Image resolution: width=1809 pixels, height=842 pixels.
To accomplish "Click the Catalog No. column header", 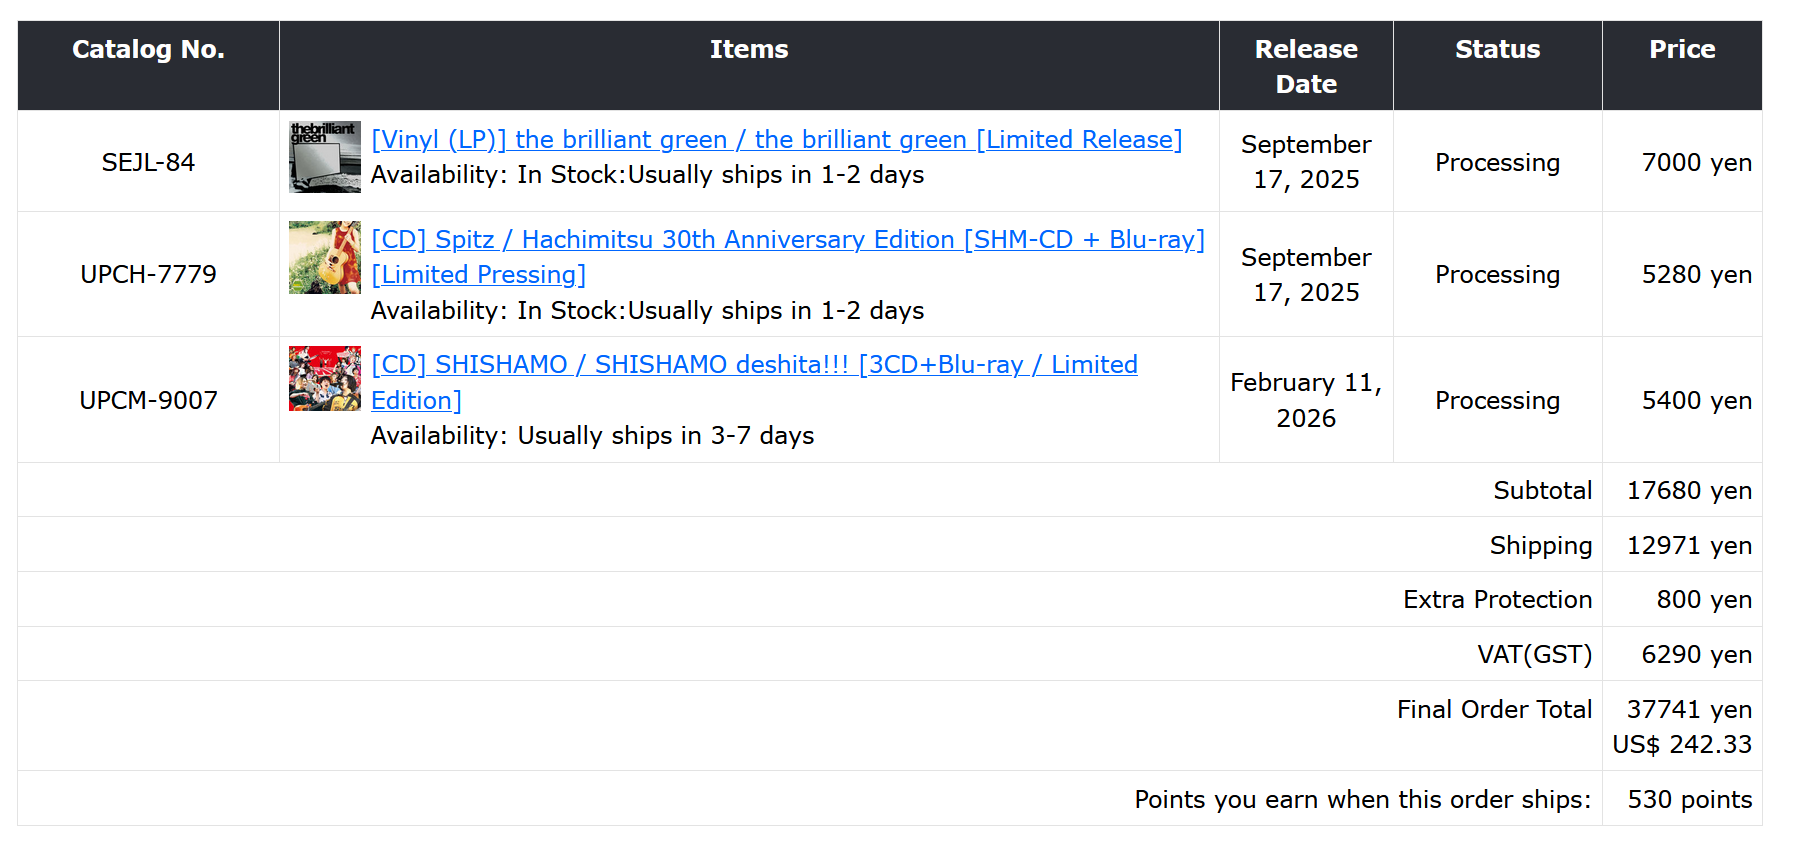I will point(148,50).
